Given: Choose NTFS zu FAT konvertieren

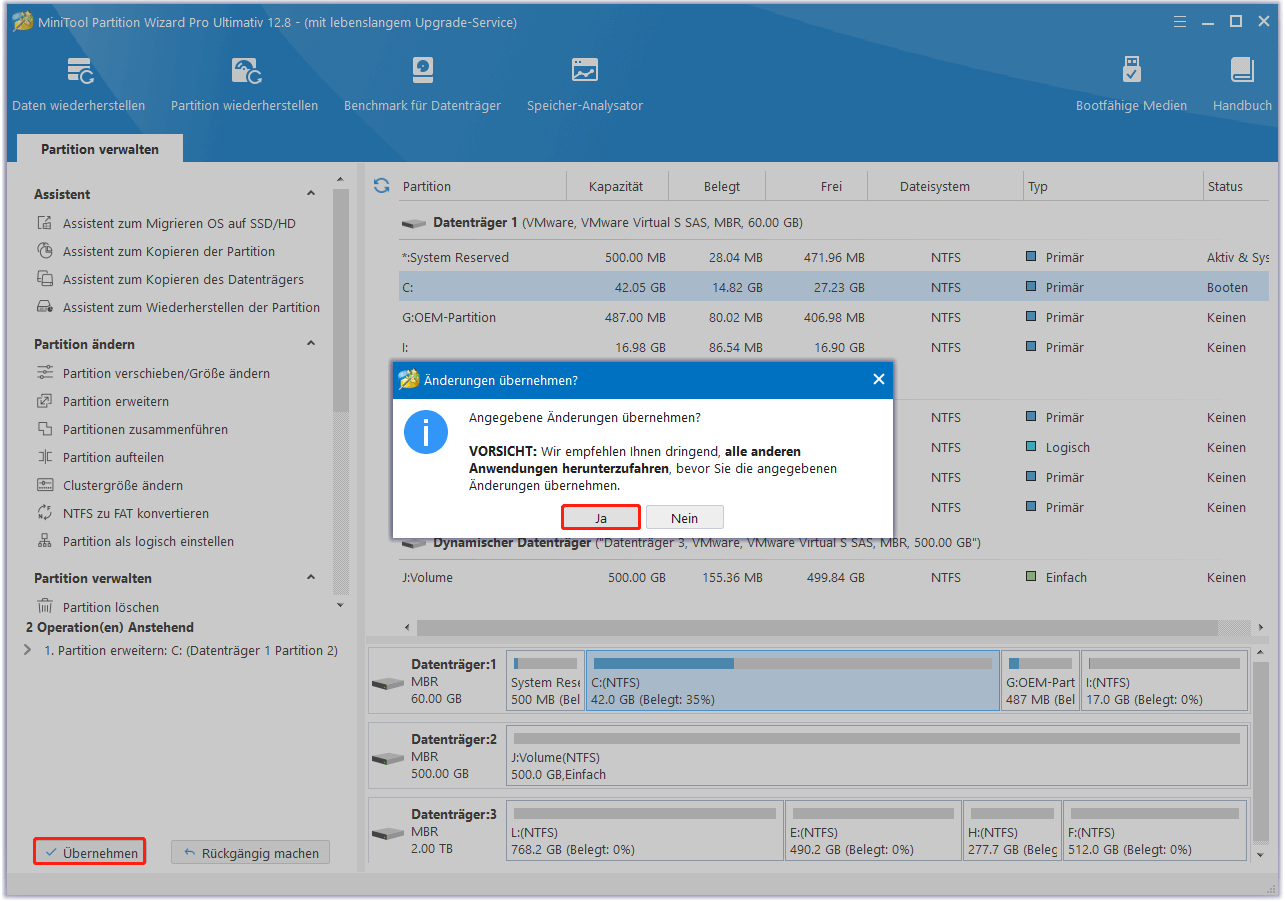Looking at the screenshot, I should [135, 514].
